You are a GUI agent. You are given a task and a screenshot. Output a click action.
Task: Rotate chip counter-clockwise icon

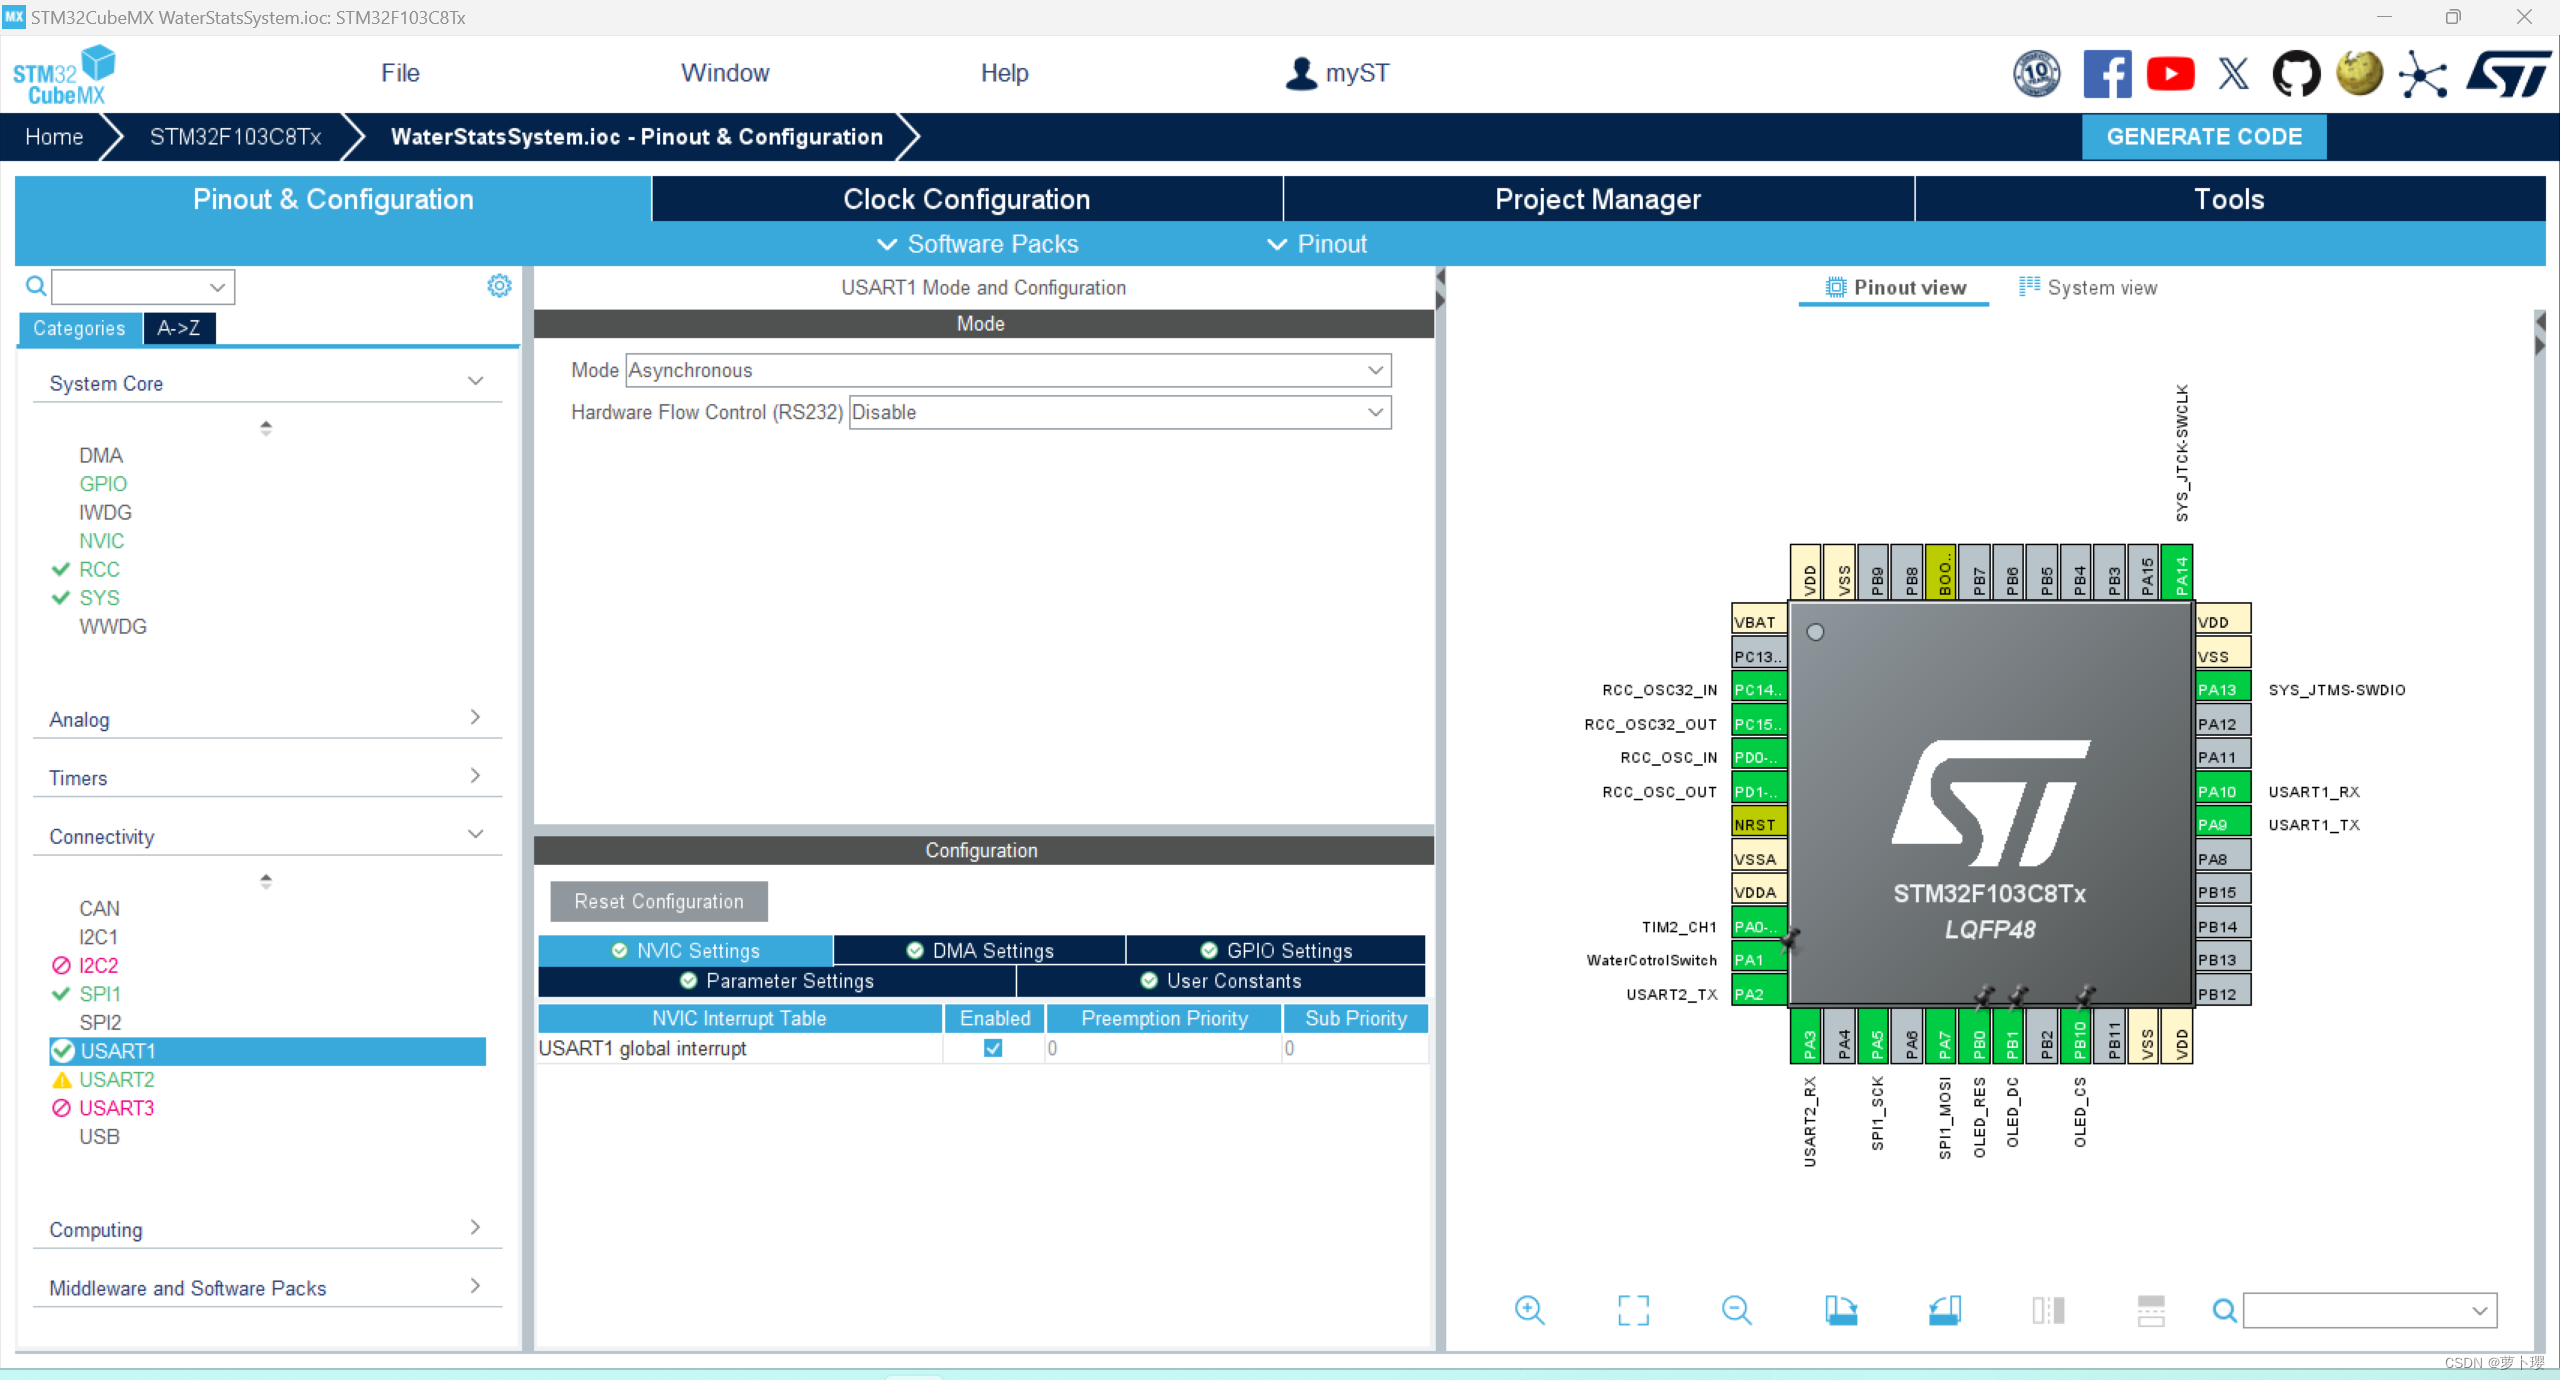click(x=1944, y=1309)
